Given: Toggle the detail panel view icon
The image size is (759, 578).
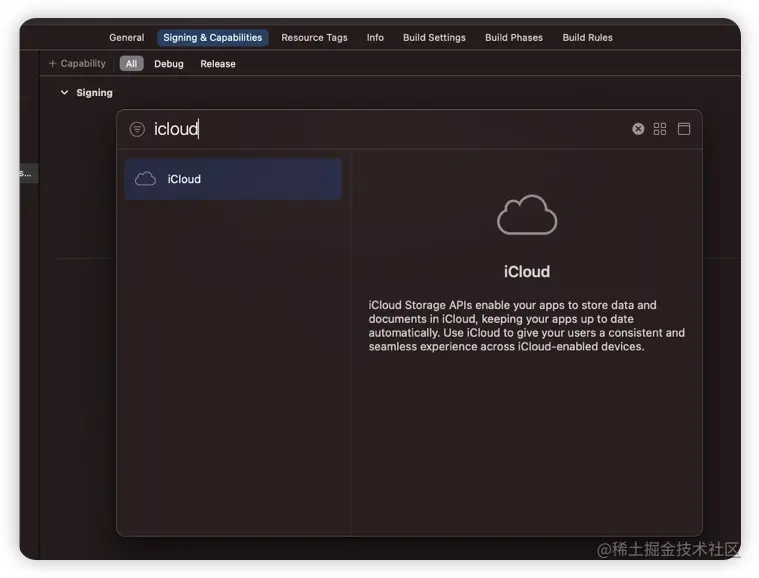Looking at the screenshot, I should coord(683,129).
